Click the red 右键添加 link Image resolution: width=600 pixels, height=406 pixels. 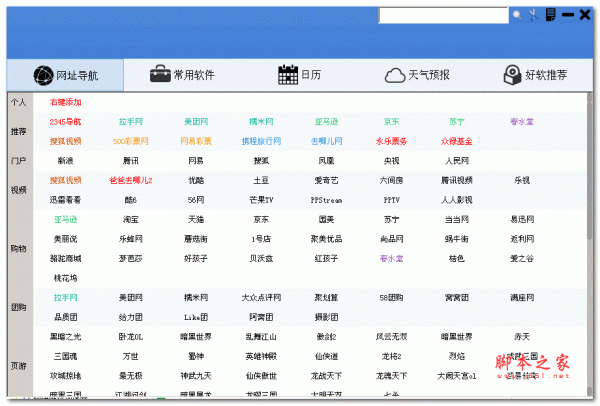[x=65, y=102]
